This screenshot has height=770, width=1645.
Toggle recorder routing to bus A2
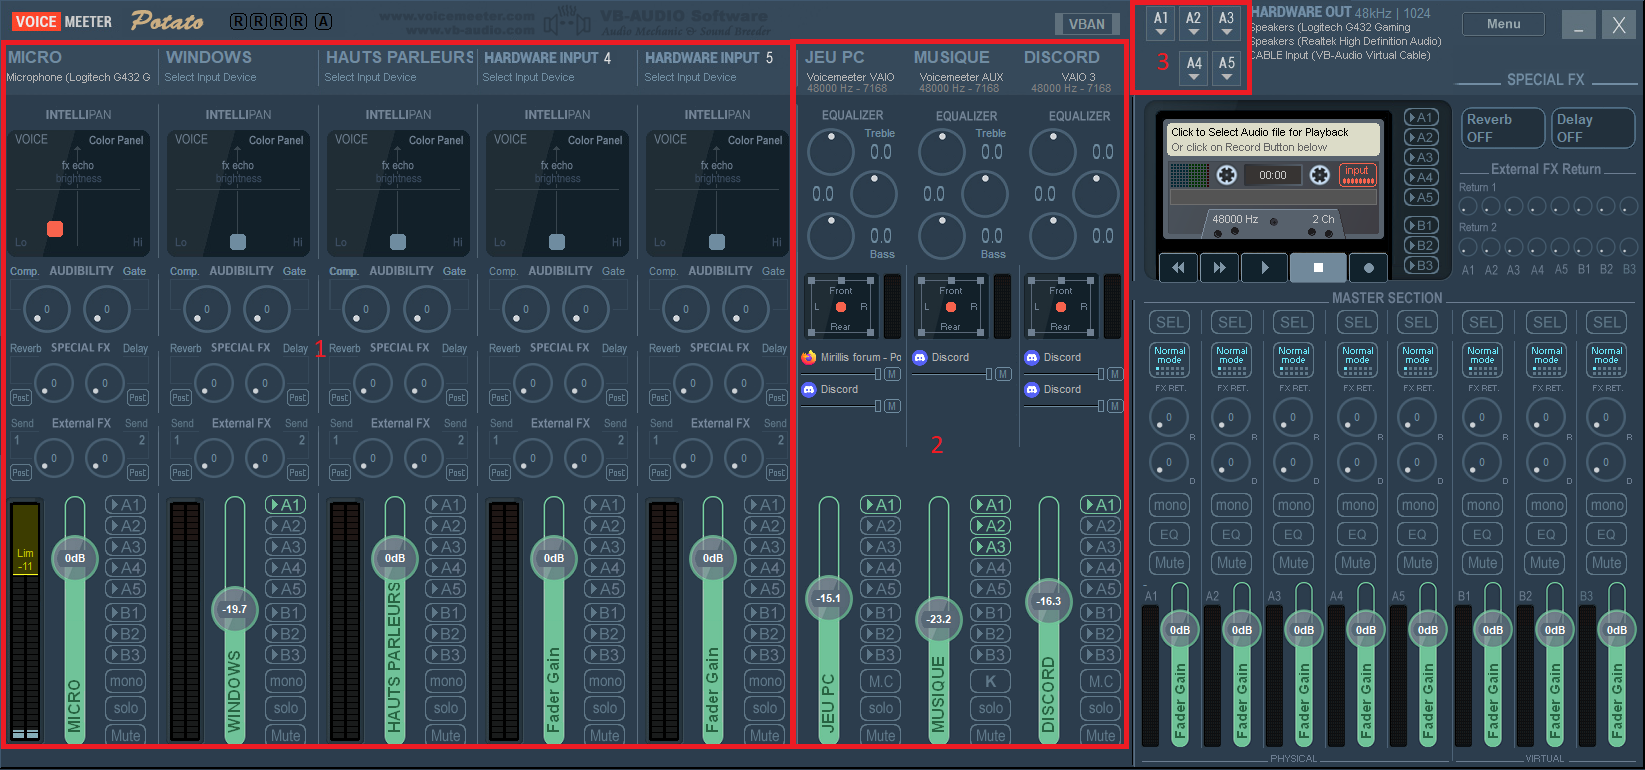pyautogui.click(x=1420, y=137)
